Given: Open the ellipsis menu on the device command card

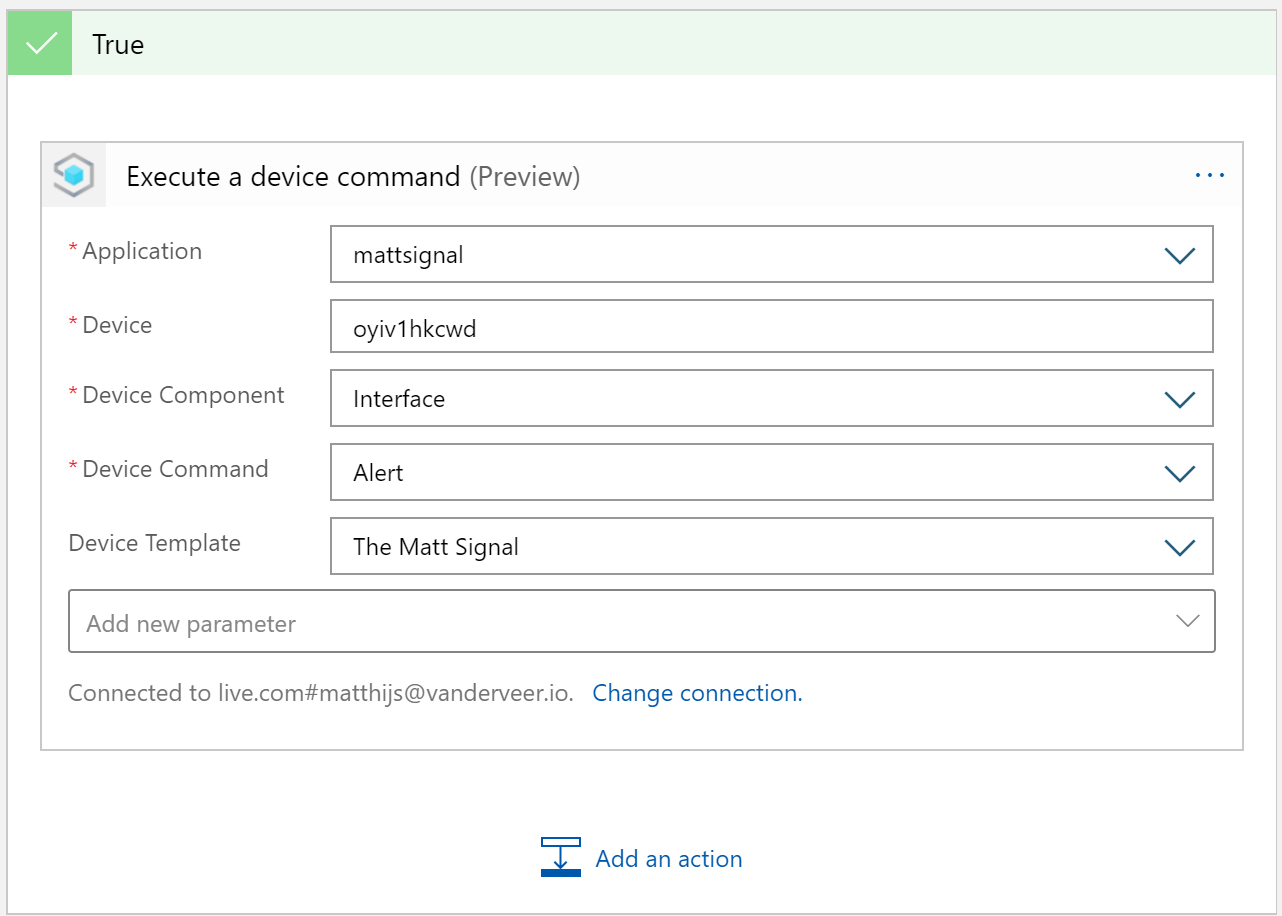Looking at the screenshot, I should pyautogui.click(x=1209, y=175).
